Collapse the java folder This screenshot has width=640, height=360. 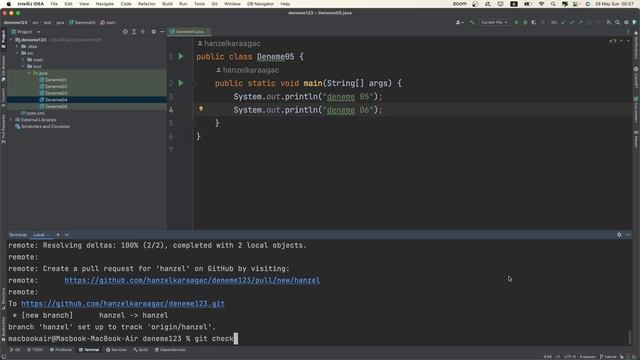(x=29, y=73)
